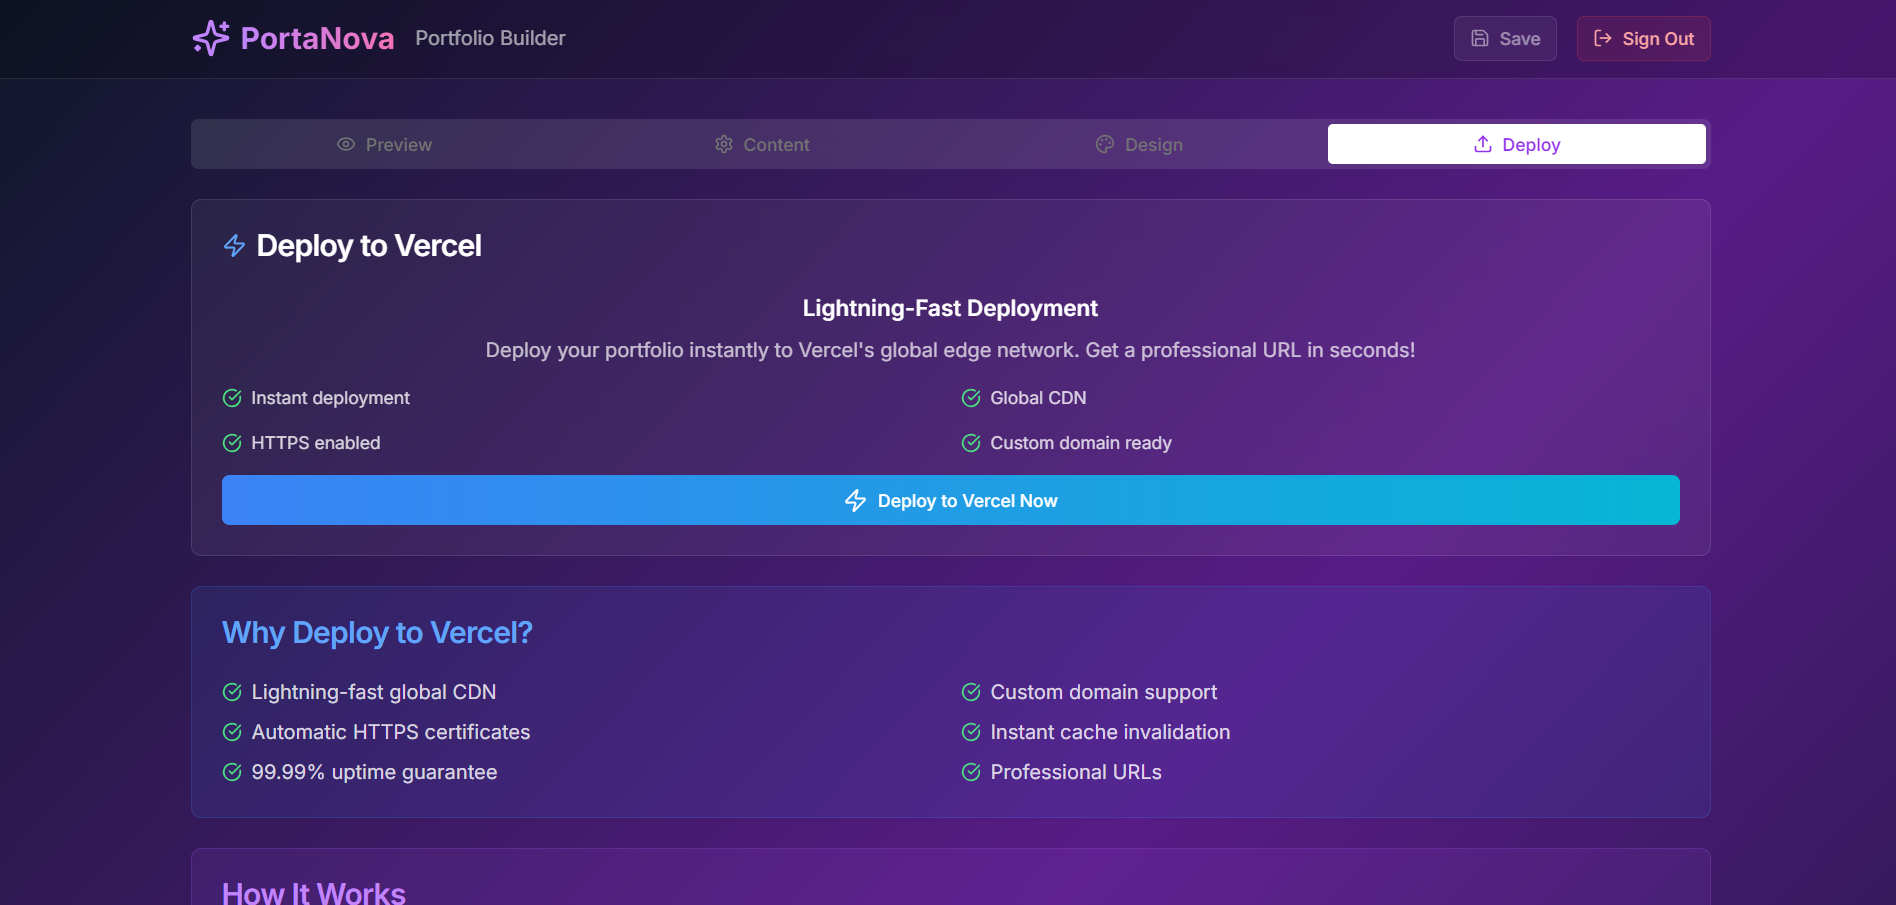Go to the Design tab

click(x=1139, y=144)
